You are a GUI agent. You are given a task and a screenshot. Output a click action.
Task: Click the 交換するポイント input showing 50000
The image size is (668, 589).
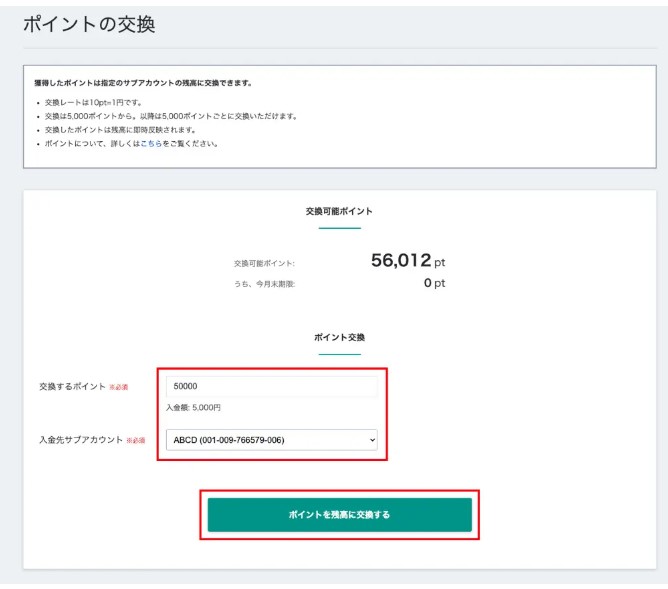[271, 386]
